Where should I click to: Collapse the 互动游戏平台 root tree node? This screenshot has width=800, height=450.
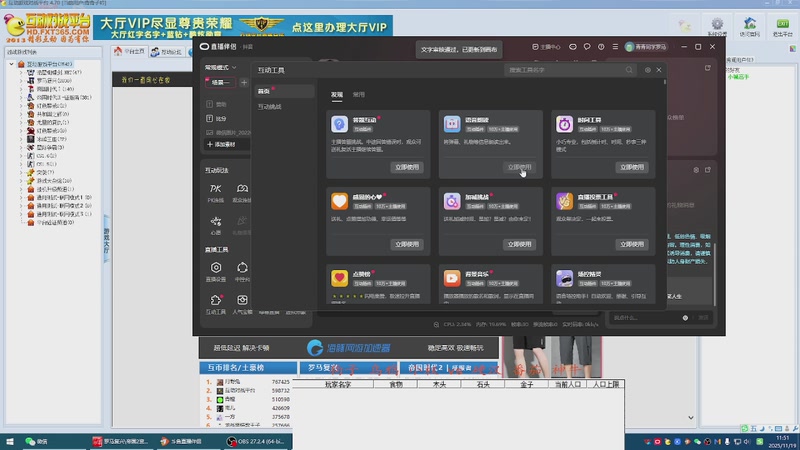[12, 64]
